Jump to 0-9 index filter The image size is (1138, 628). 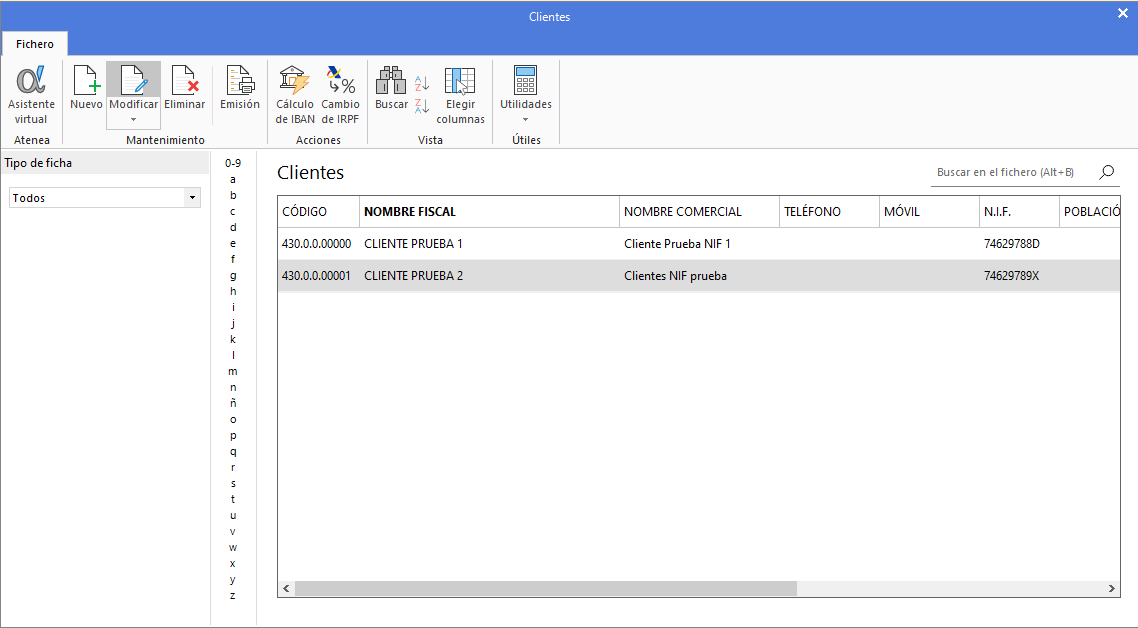[x=233, y=163]
